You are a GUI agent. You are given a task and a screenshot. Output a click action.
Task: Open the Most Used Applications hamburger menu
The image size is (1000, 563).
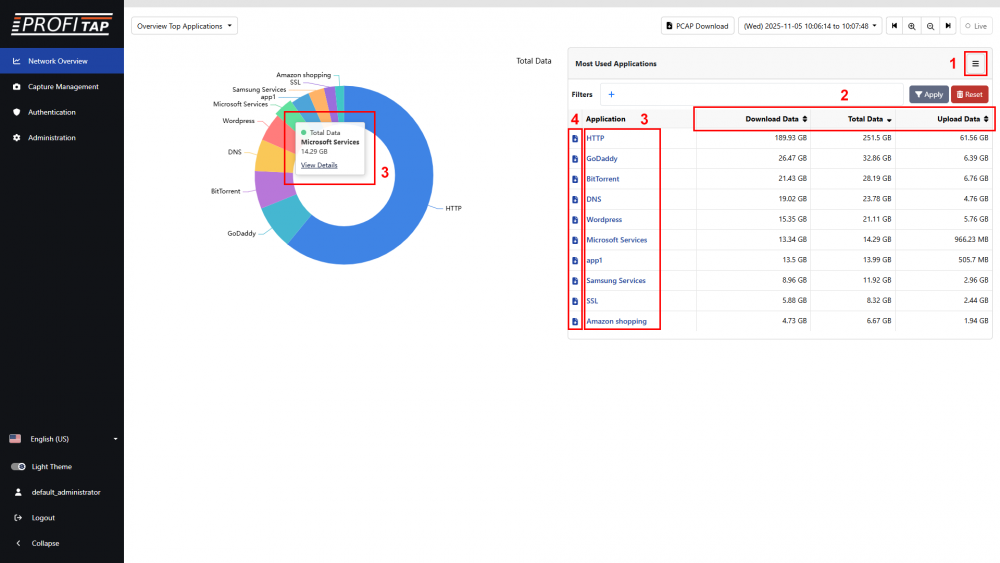[x=975, y=63]
